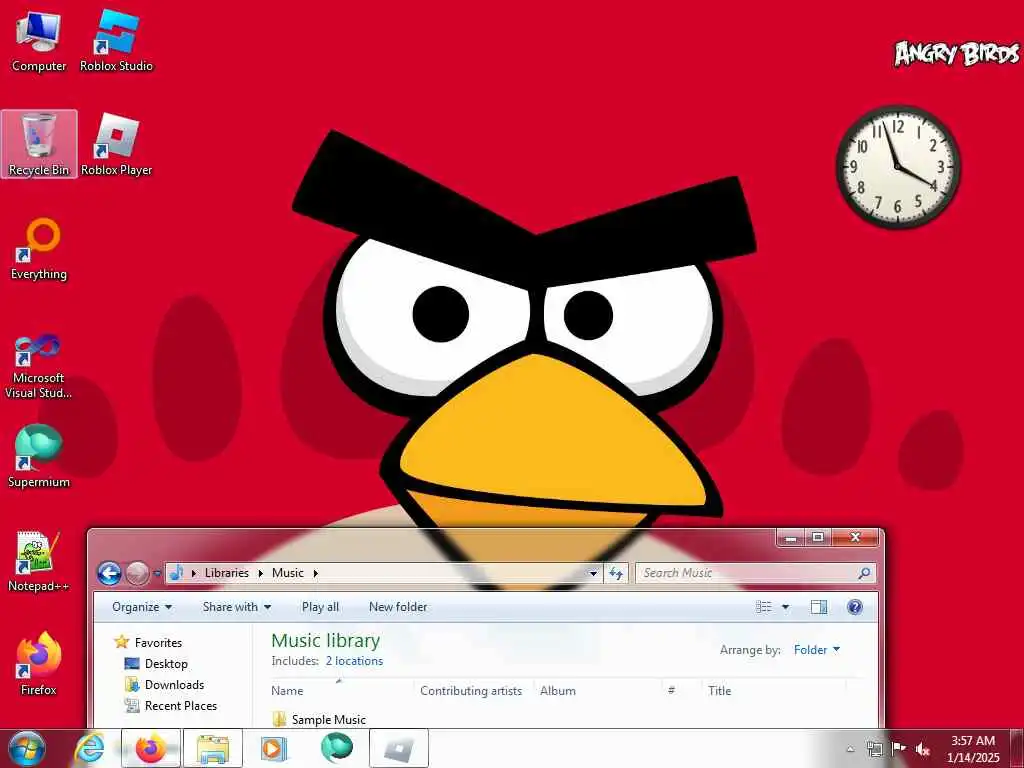This screenshot has width=1024, height=768.
Task: Open the Arrange by Folder dropdown
Action: pyautogui.click(x=817, y=650)
